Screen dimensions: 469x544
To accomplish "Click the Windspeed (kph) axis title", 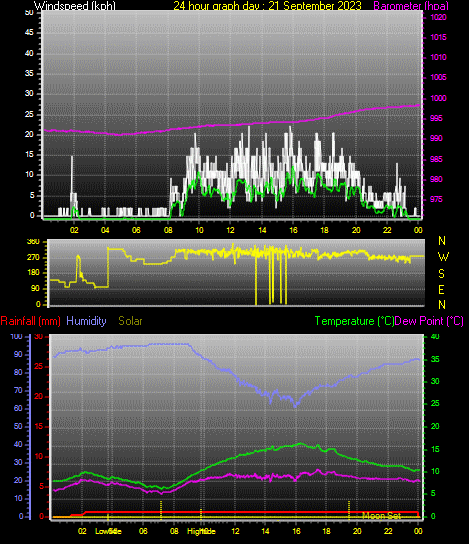I will [x=75, y=6].
